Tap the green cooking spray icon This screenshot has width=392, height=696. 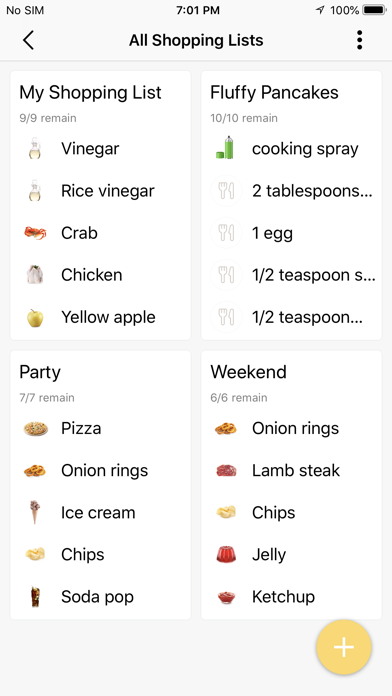pyautogui.click(x=226, y=148)
